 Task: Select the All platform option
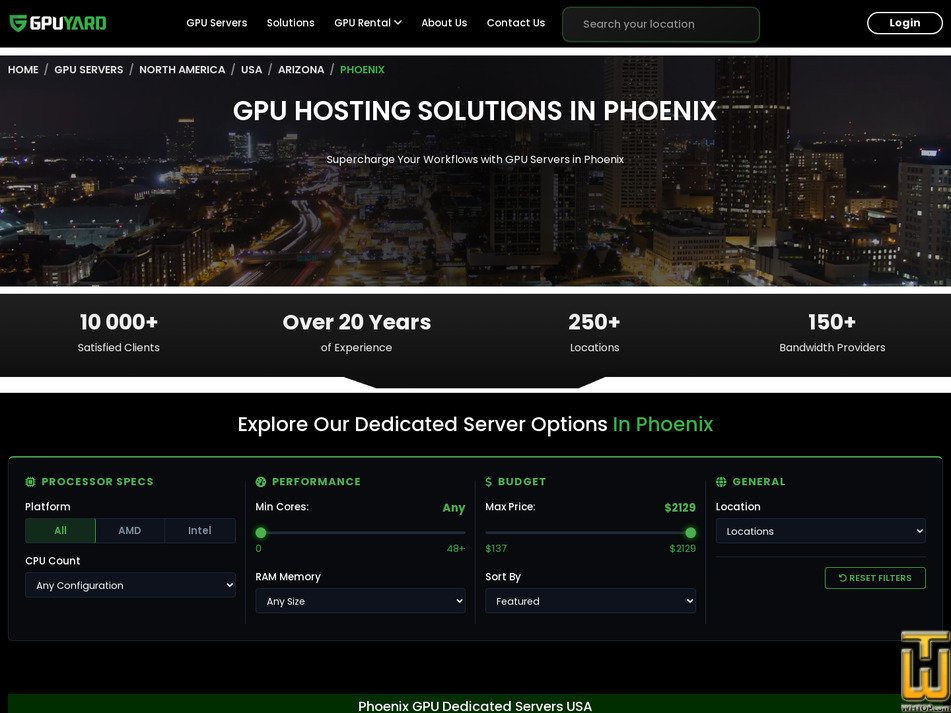[60, 531]
